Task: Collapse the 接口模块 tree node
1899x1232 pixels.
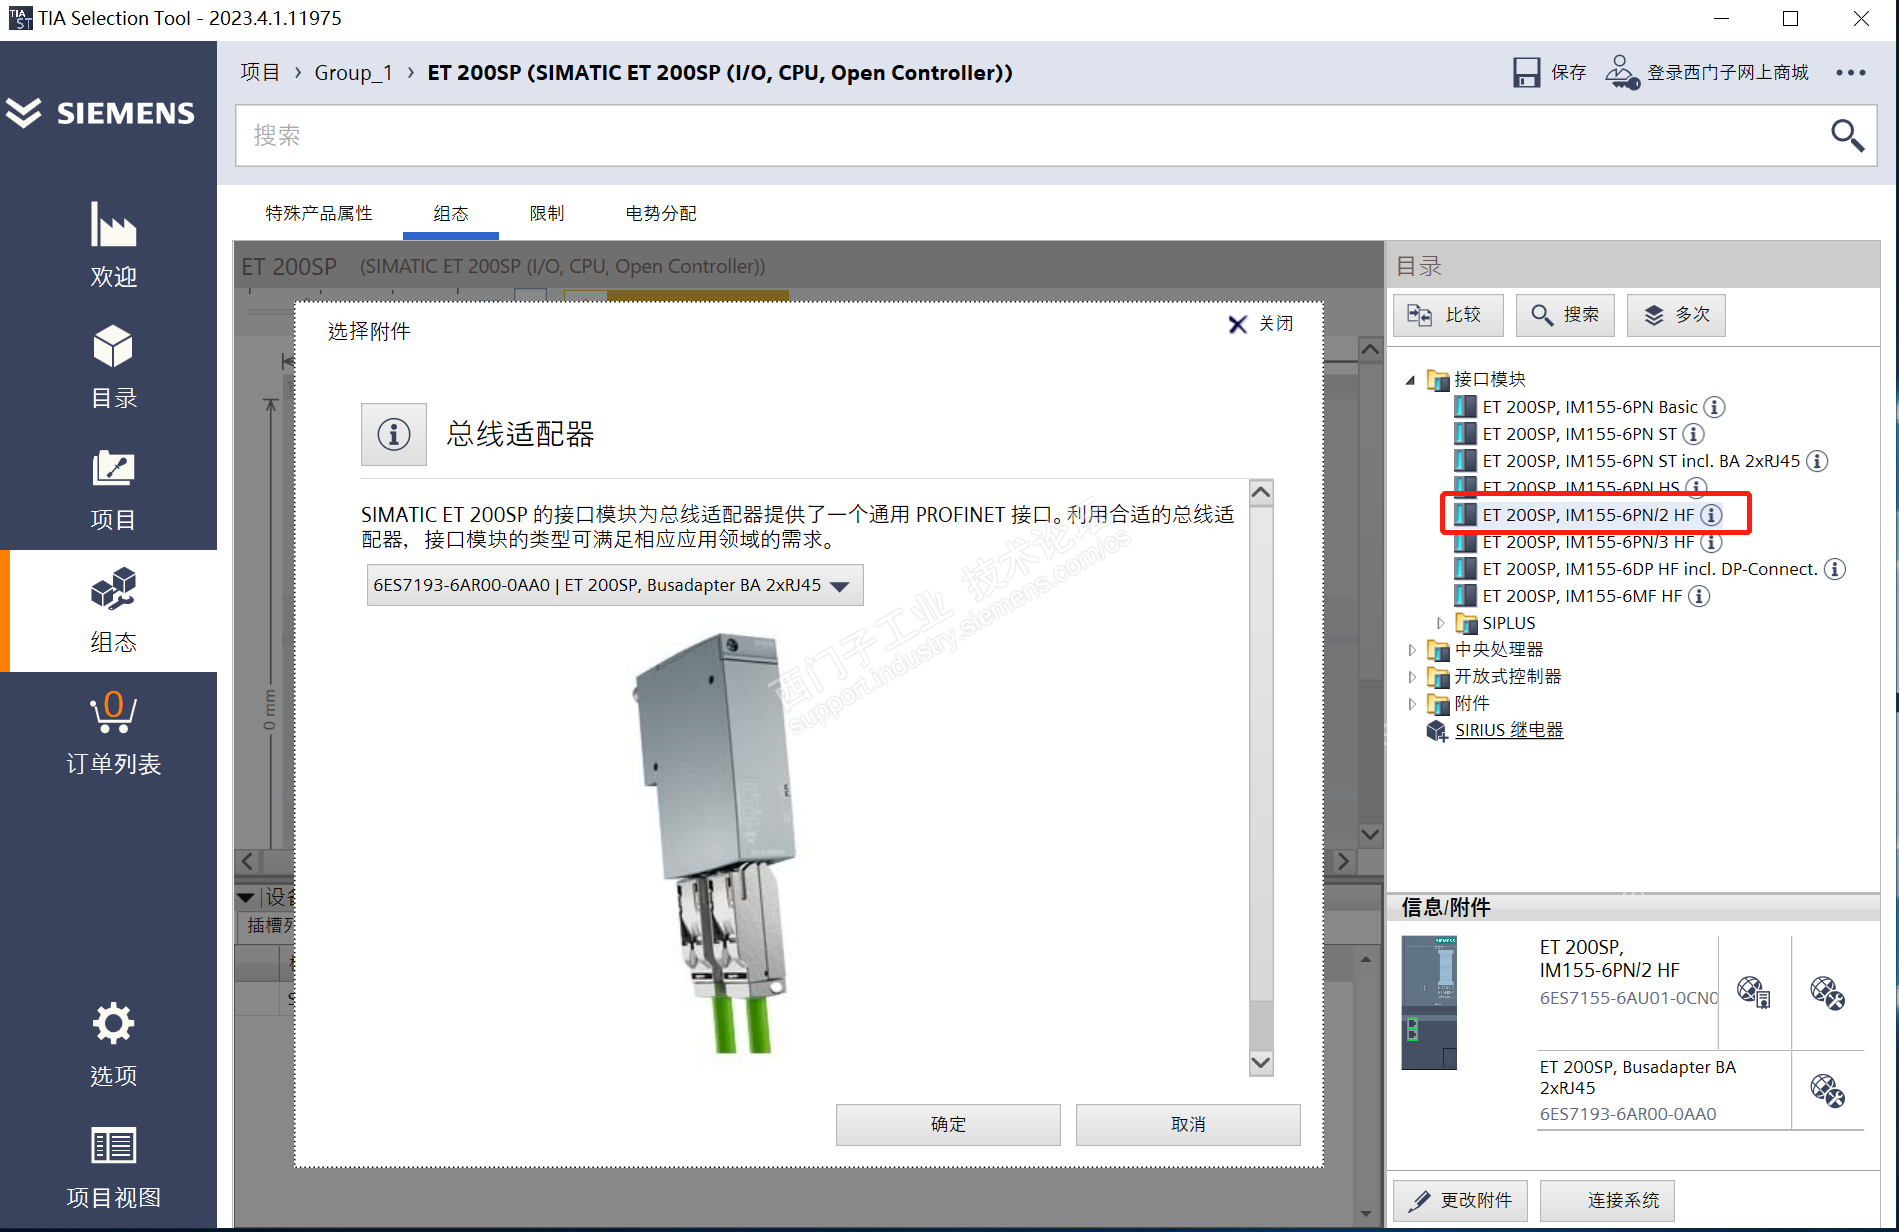Action: [x=1410, y=380]
